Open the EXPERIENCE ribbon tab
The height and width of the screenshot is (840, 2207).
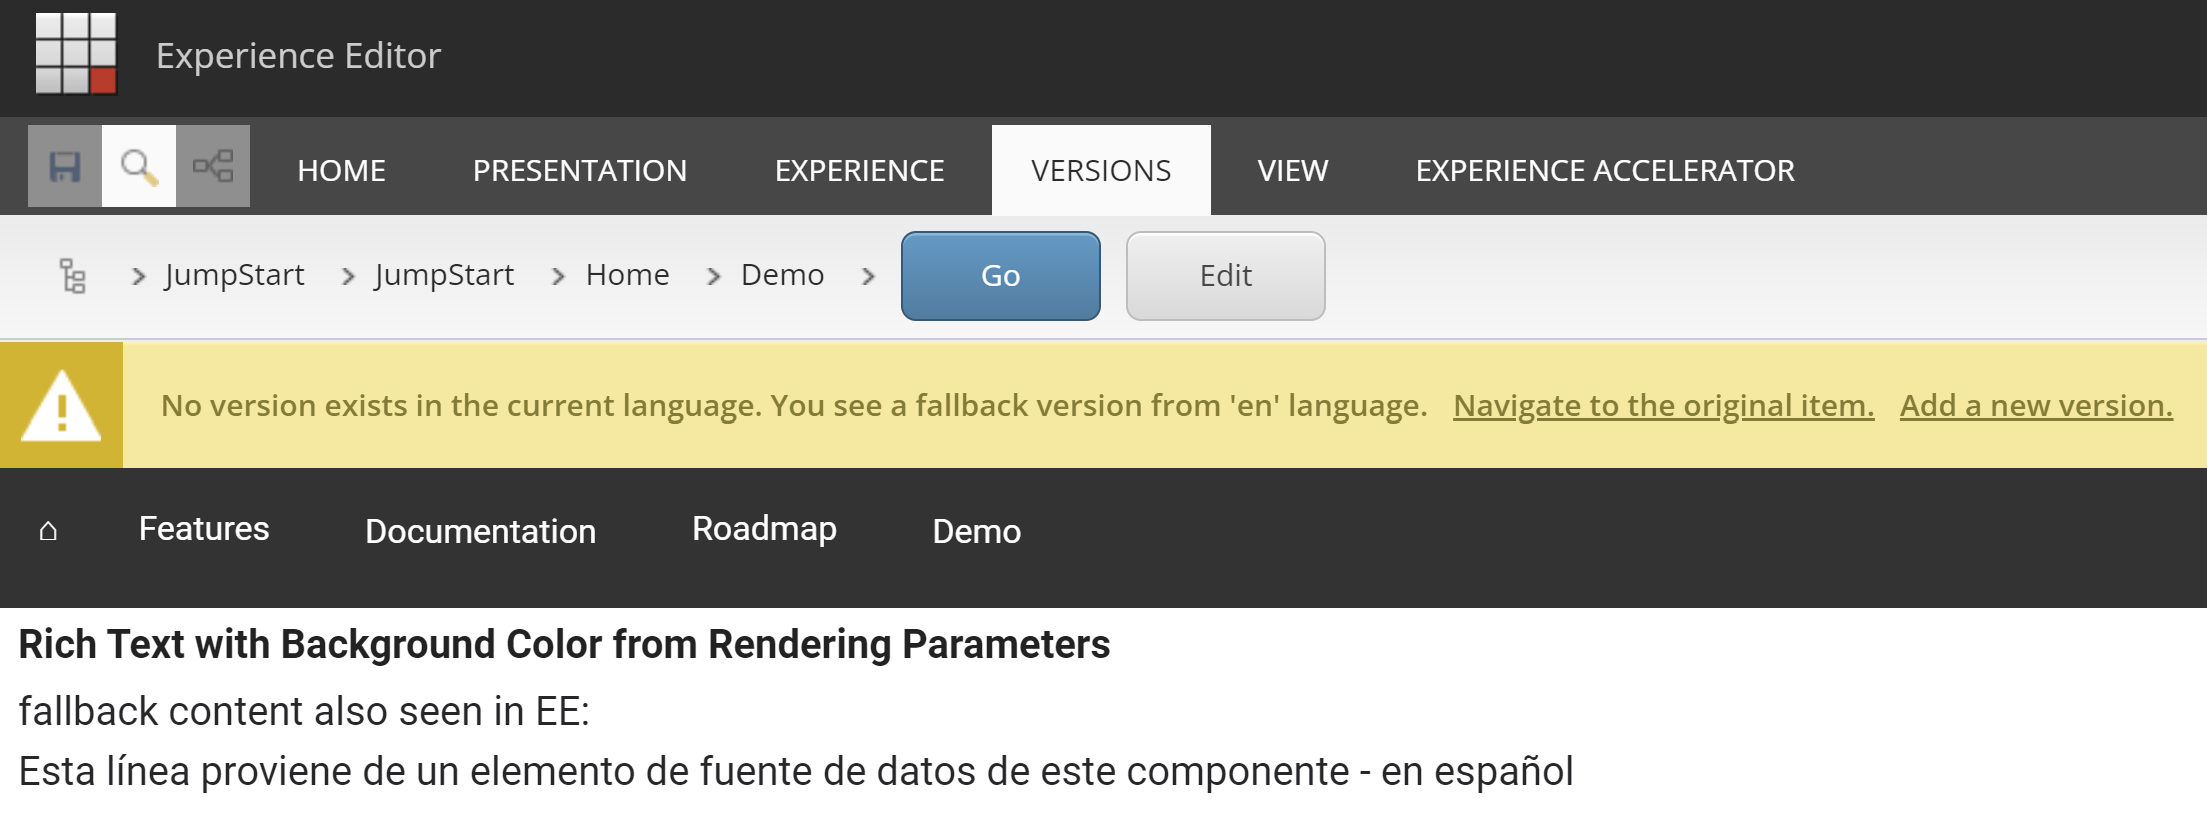(x=860, y=170)
